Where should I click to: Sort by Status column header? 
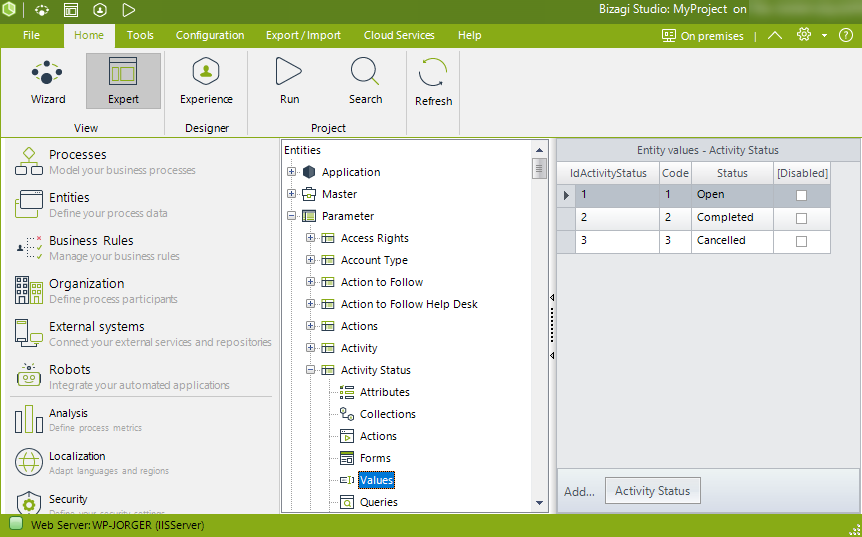(x=732, y=173)
